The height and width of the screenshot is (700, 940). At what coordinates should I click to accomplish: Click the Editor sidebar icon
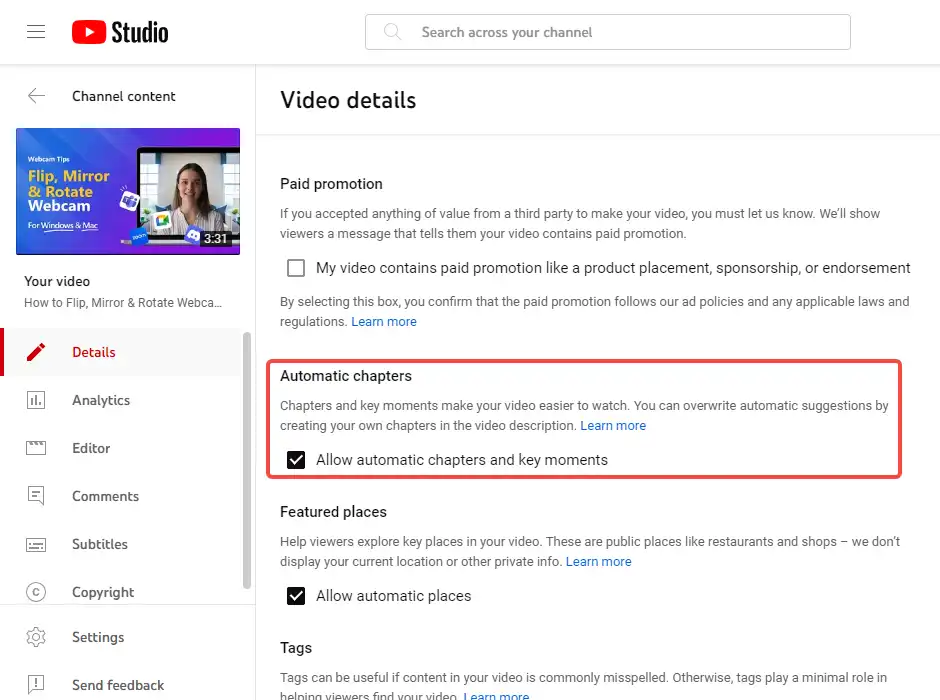(36, 448)
